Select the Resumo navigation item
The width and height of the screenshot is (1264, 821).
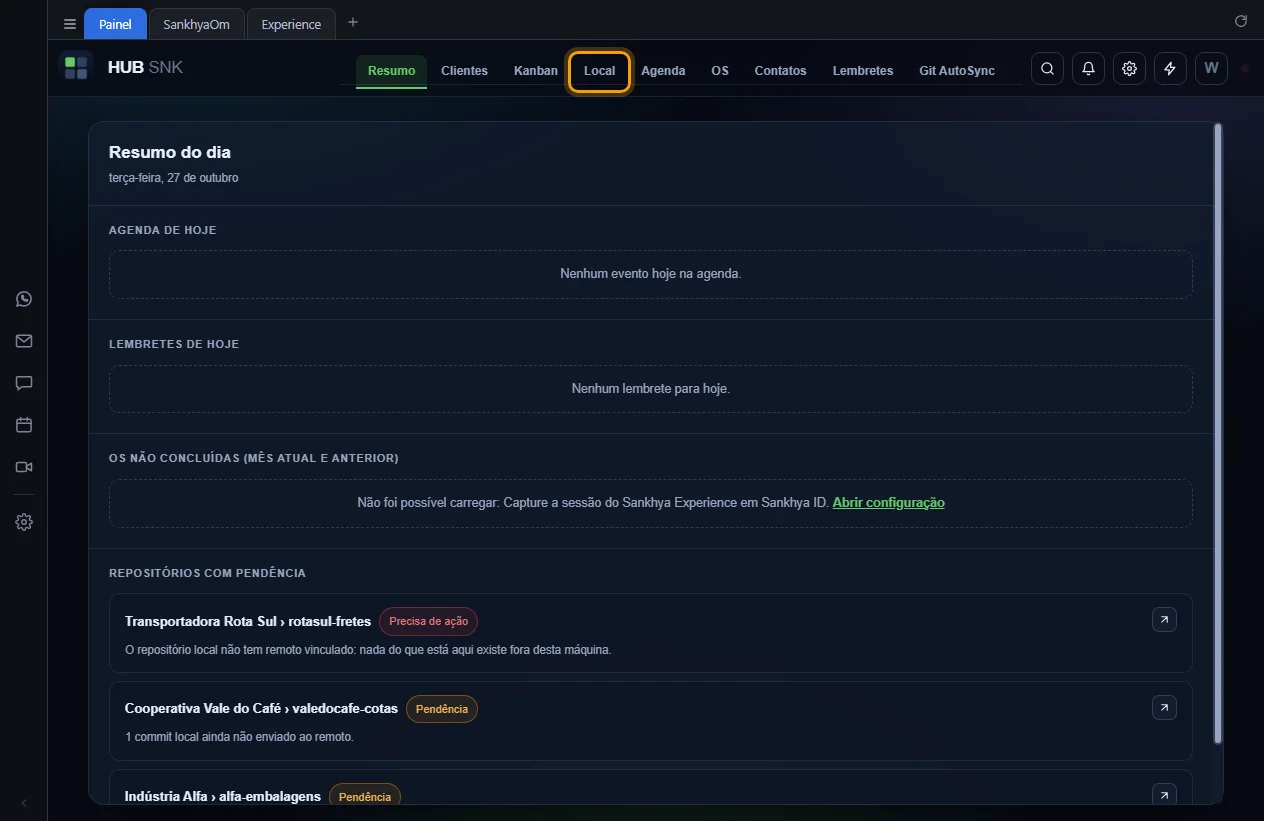point(391,70)
